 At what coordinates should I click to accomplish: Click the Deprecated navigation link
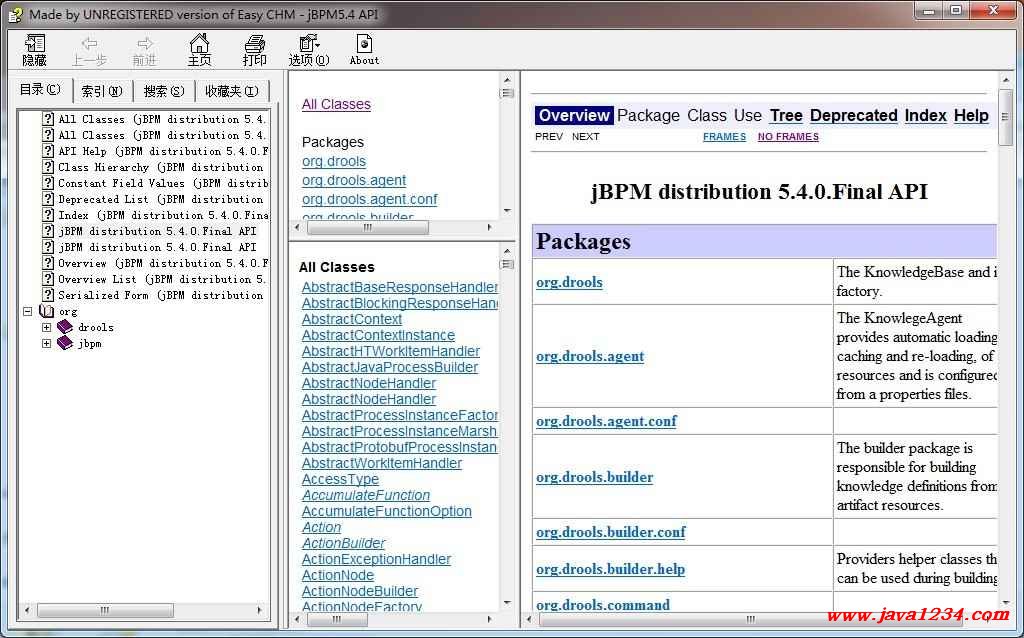pos(853,115)
